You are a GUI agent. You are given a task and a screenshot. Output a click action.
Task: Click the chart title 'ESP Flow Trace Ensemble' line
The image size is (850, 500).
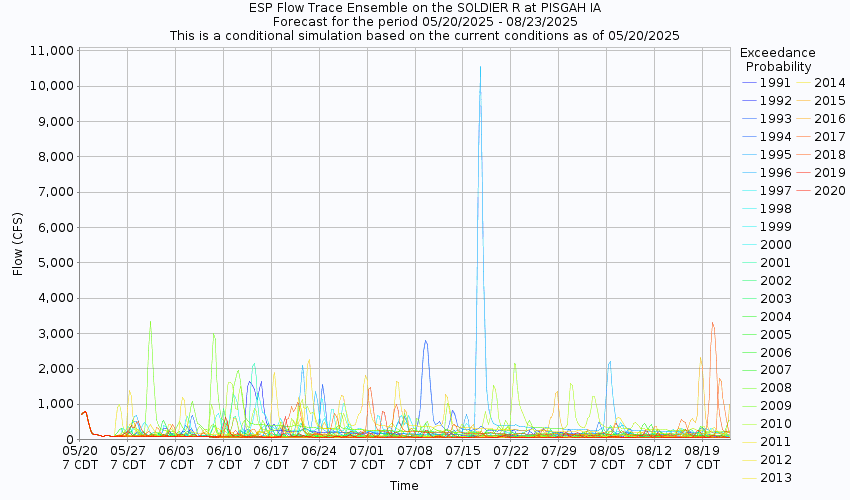pos(424,8)
